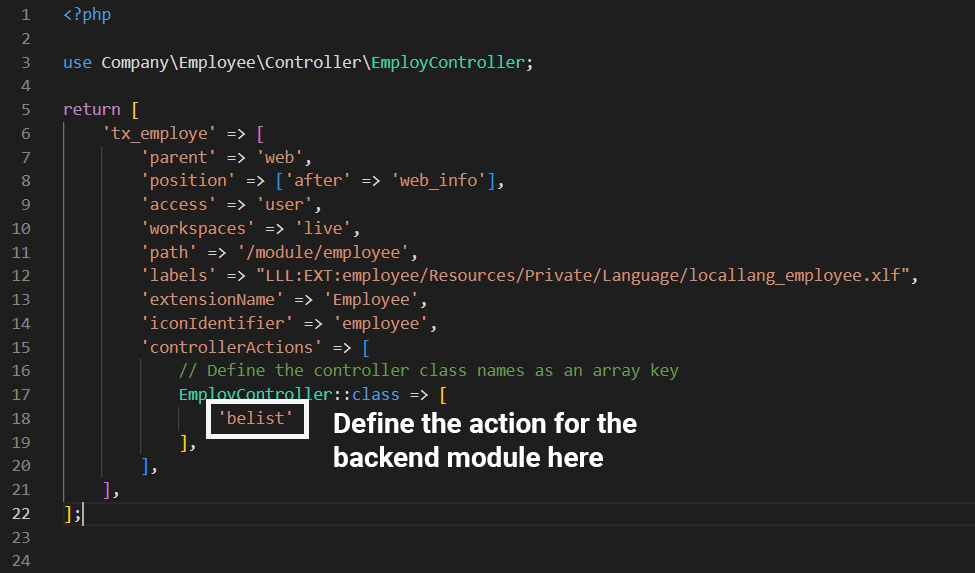Click the opening <?php tag
The width and height of the screenshot is (975, 573).
point(86,15)
